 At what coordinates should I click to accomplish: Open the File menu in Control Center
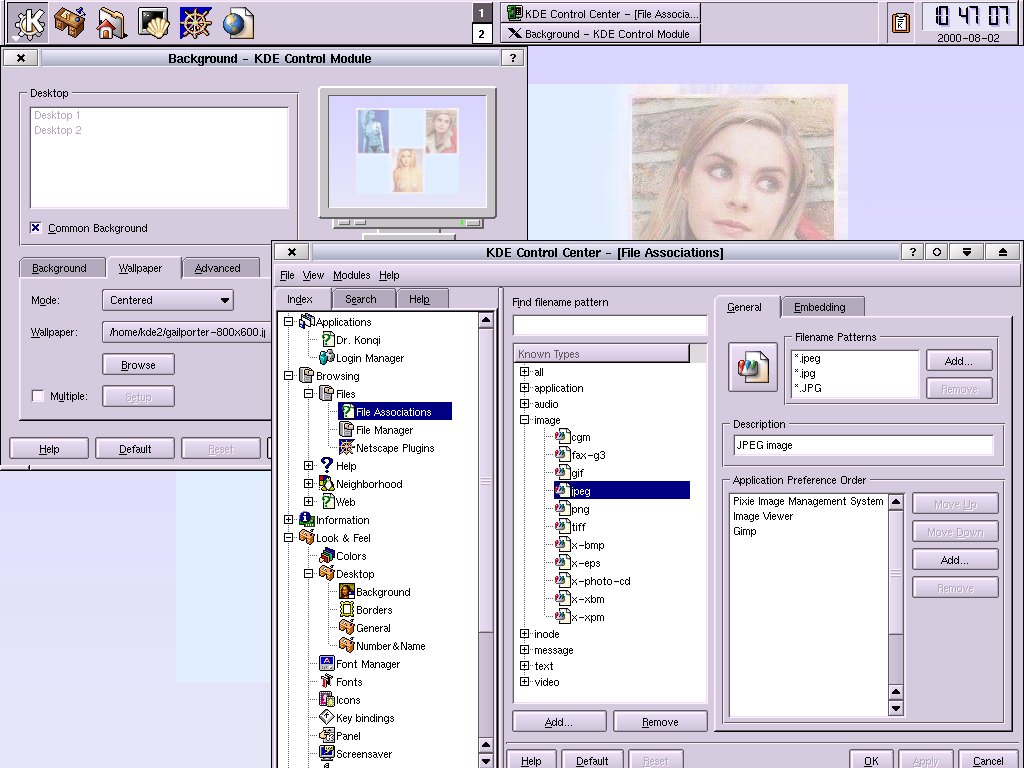coord(287,276)
